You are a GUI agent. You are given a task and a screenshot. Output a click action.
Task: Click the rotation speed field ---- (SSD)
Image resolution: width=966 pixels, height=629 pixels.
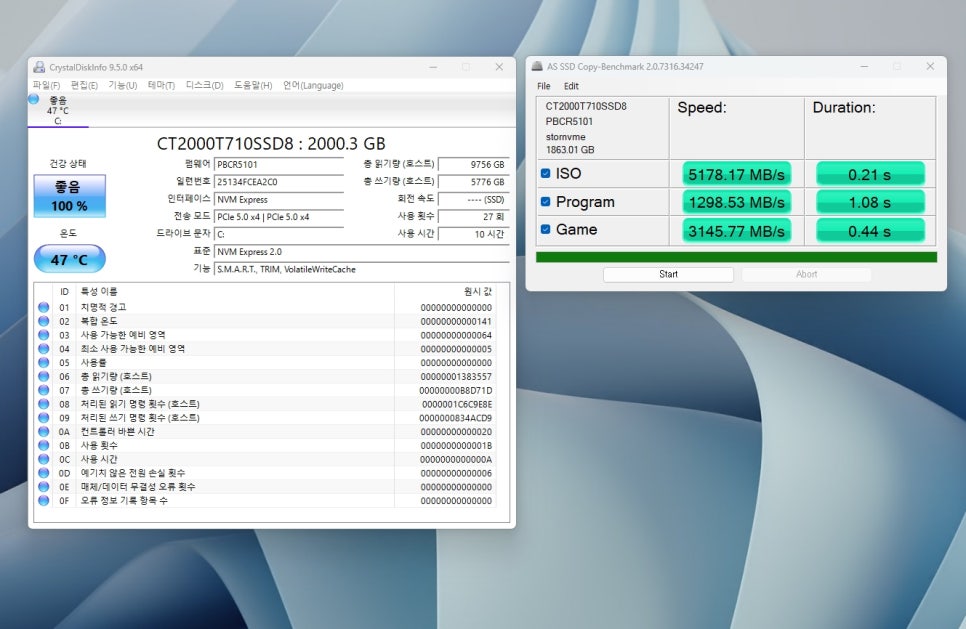473,200
